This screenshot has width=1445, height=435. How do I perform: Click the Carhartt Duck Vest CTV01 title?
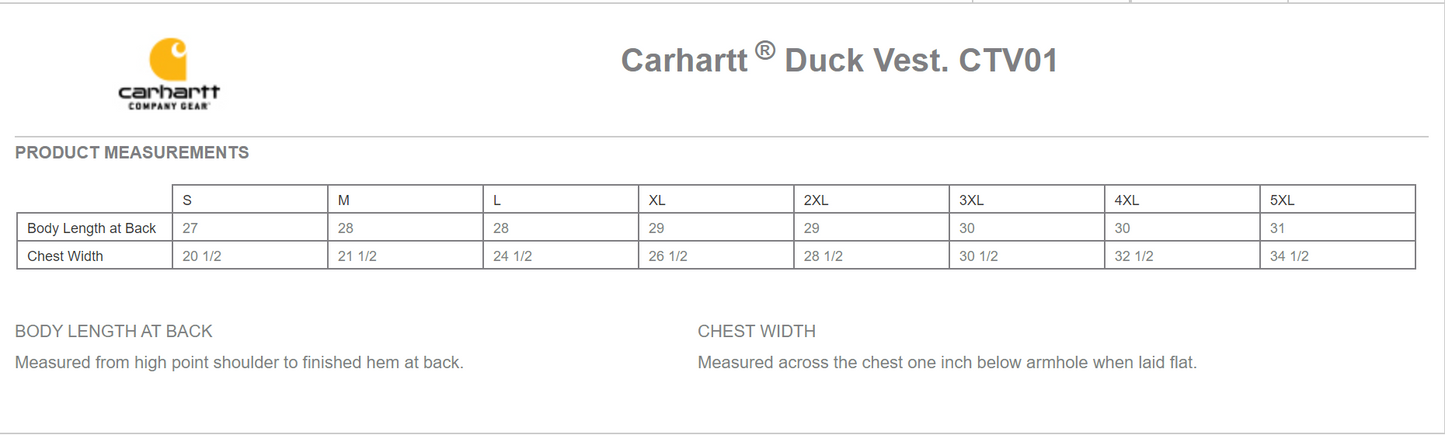[839, 61]
